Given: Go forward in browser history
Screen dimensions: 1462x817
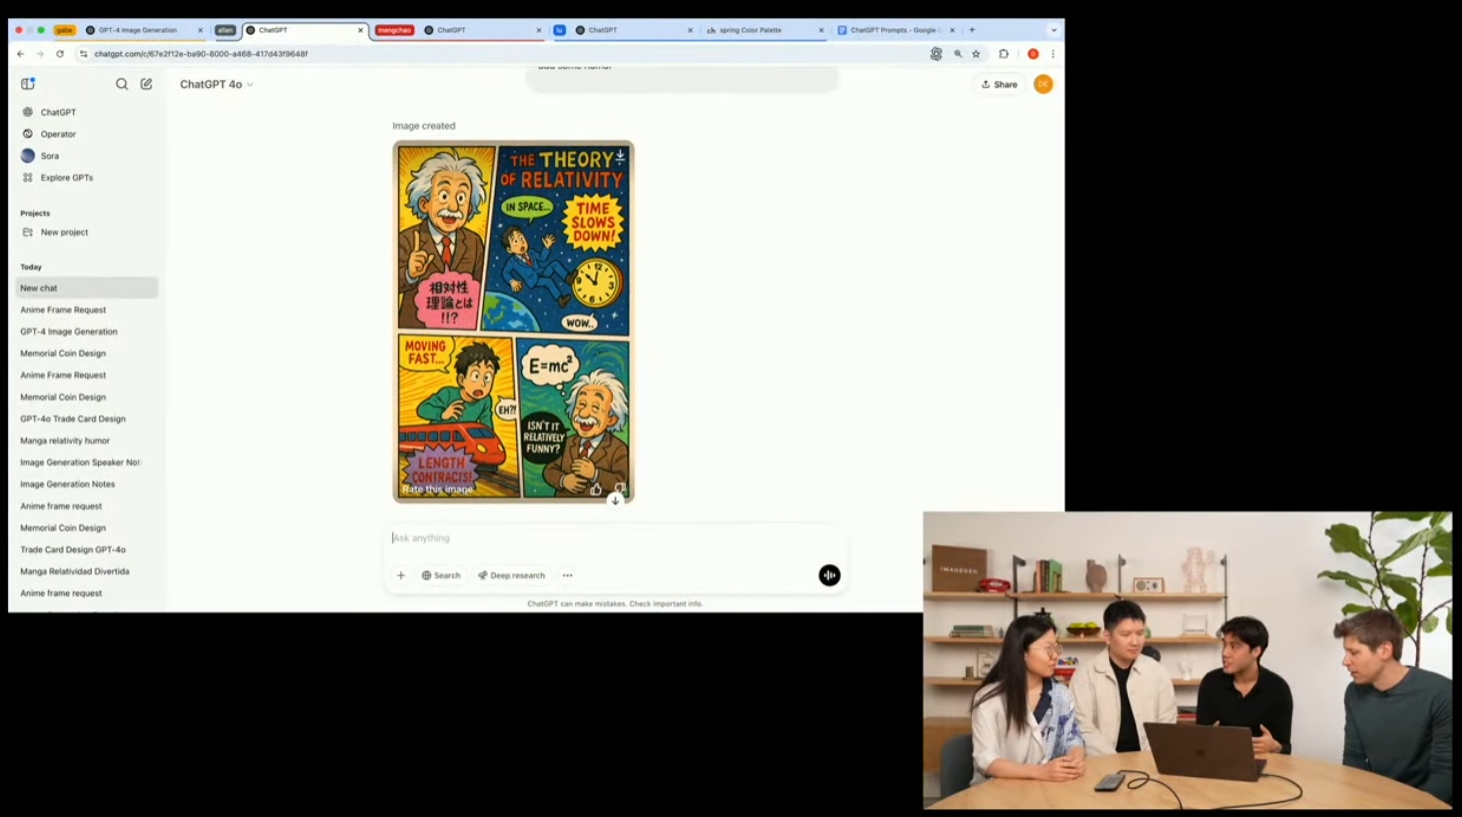Looking at the screenshot, I should (x=40, y=54).
